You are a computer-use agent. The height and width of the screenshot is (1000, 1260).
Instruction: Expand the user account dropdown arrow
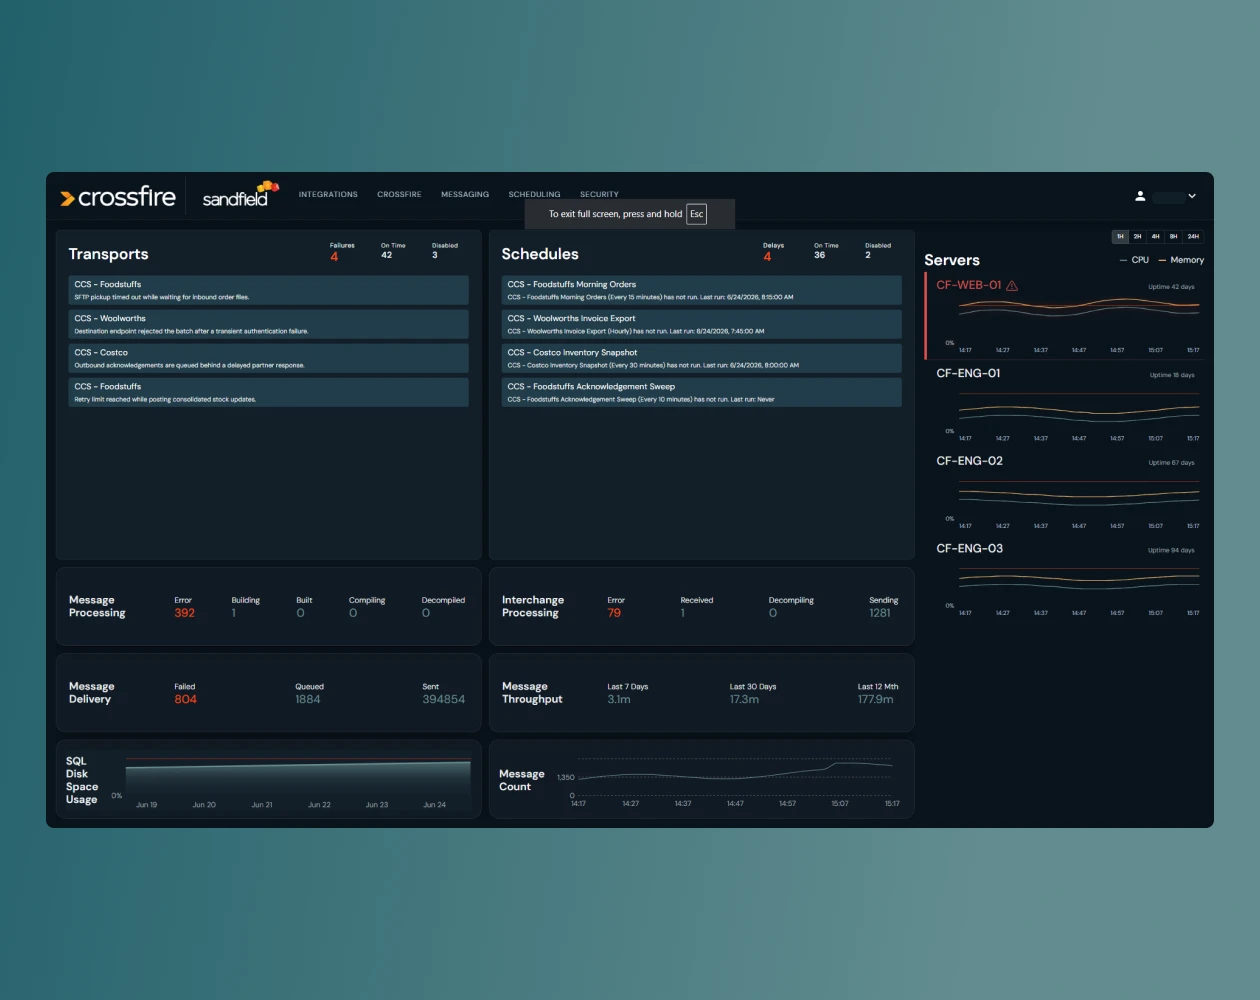[x=1192, y=196]
